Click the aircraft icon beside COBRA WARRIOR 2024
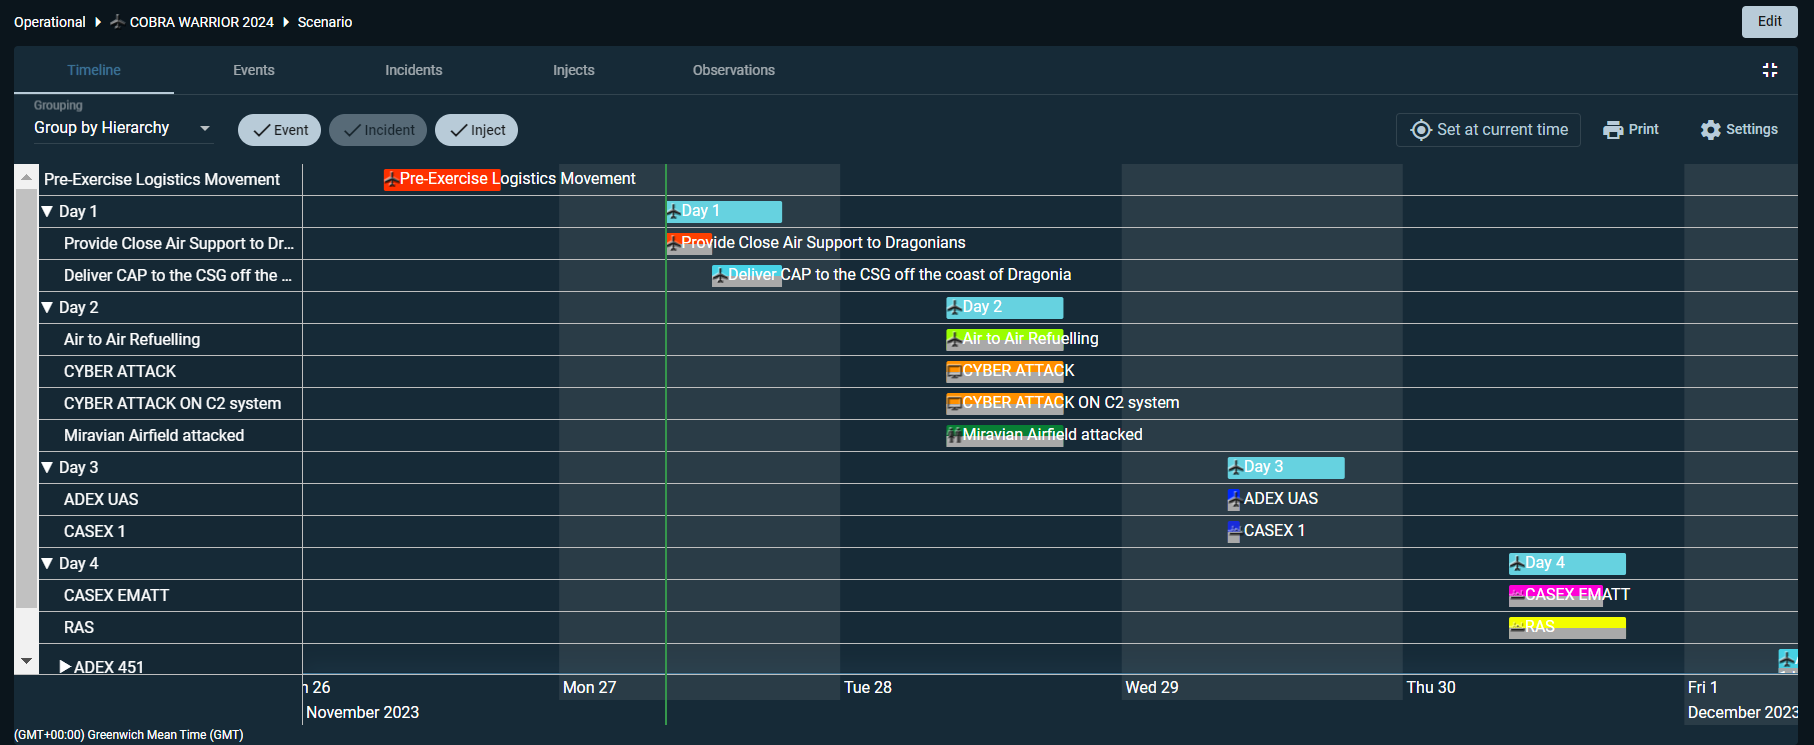 point(117,21)
